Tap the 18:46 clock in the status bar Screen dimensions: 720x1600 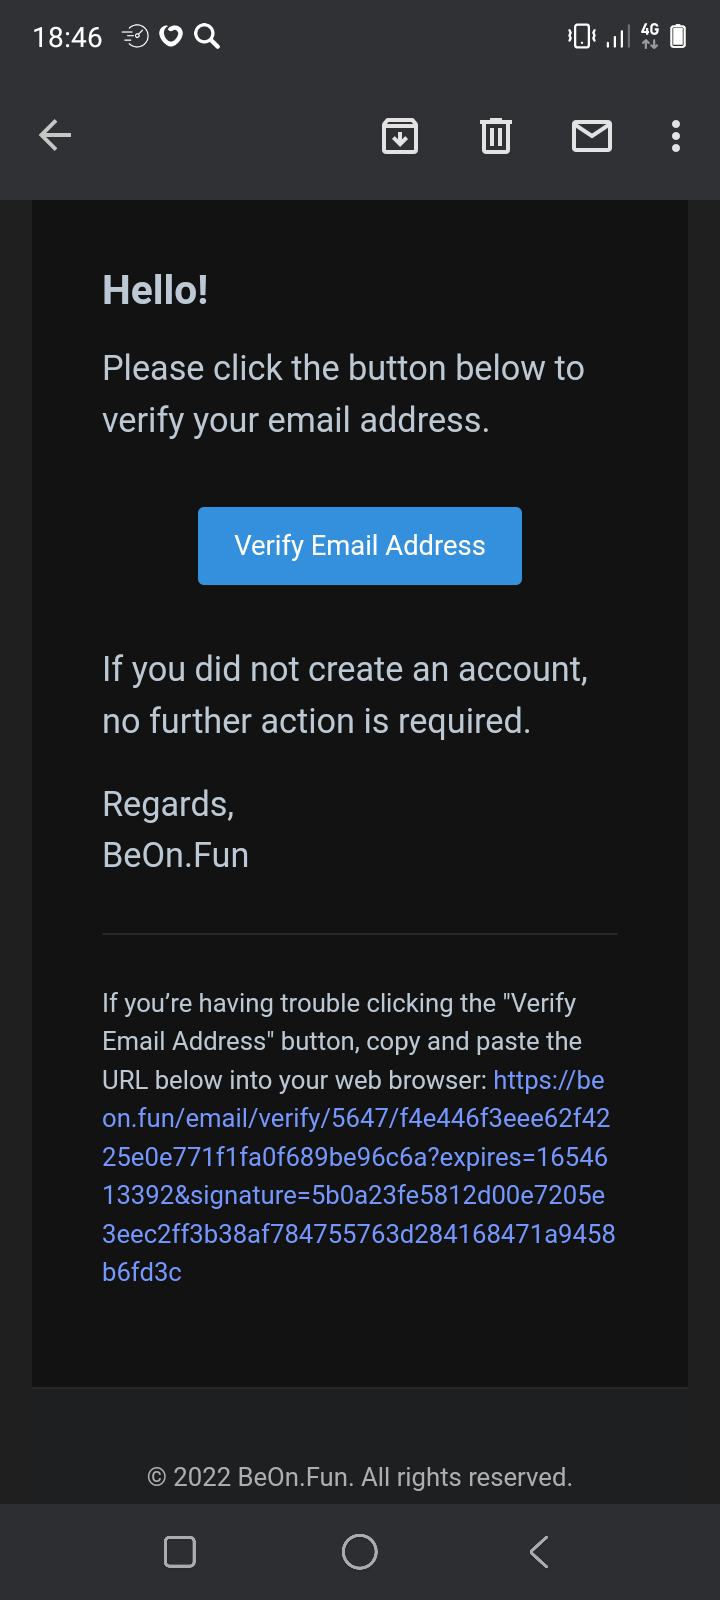click(x=67, y=38)
